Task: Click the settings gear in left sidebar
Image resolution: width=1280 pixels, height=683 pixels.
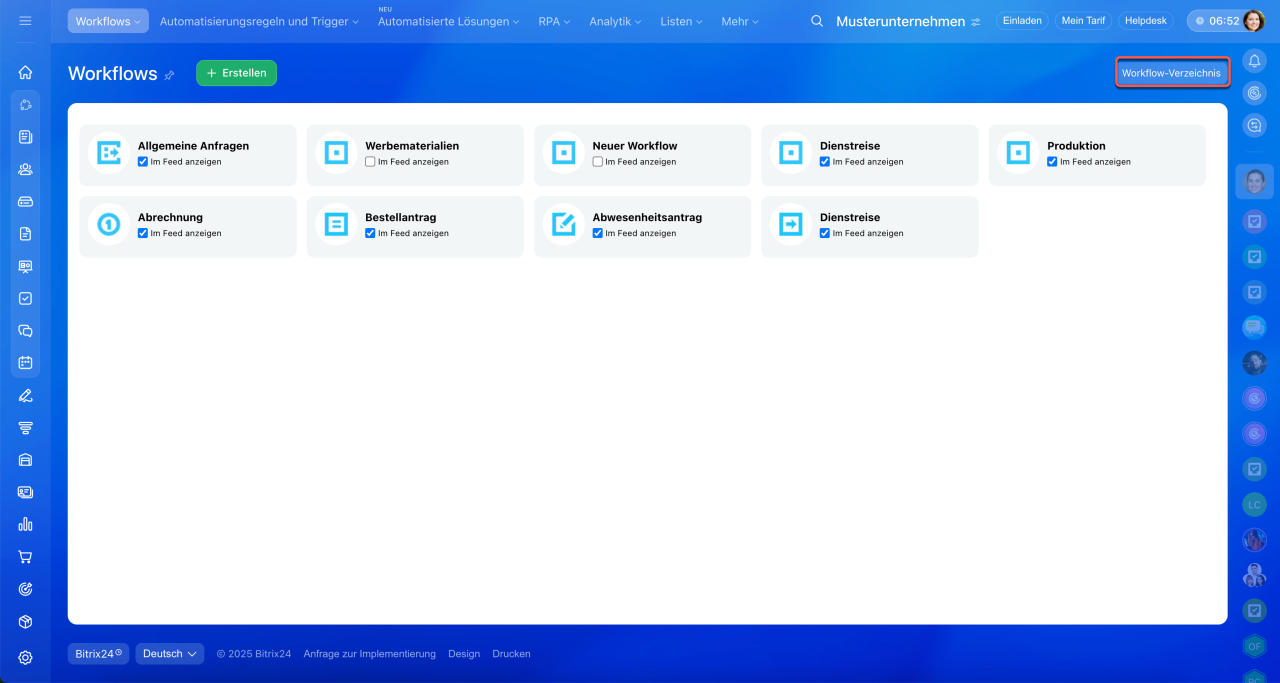Action: click(25, 657)
